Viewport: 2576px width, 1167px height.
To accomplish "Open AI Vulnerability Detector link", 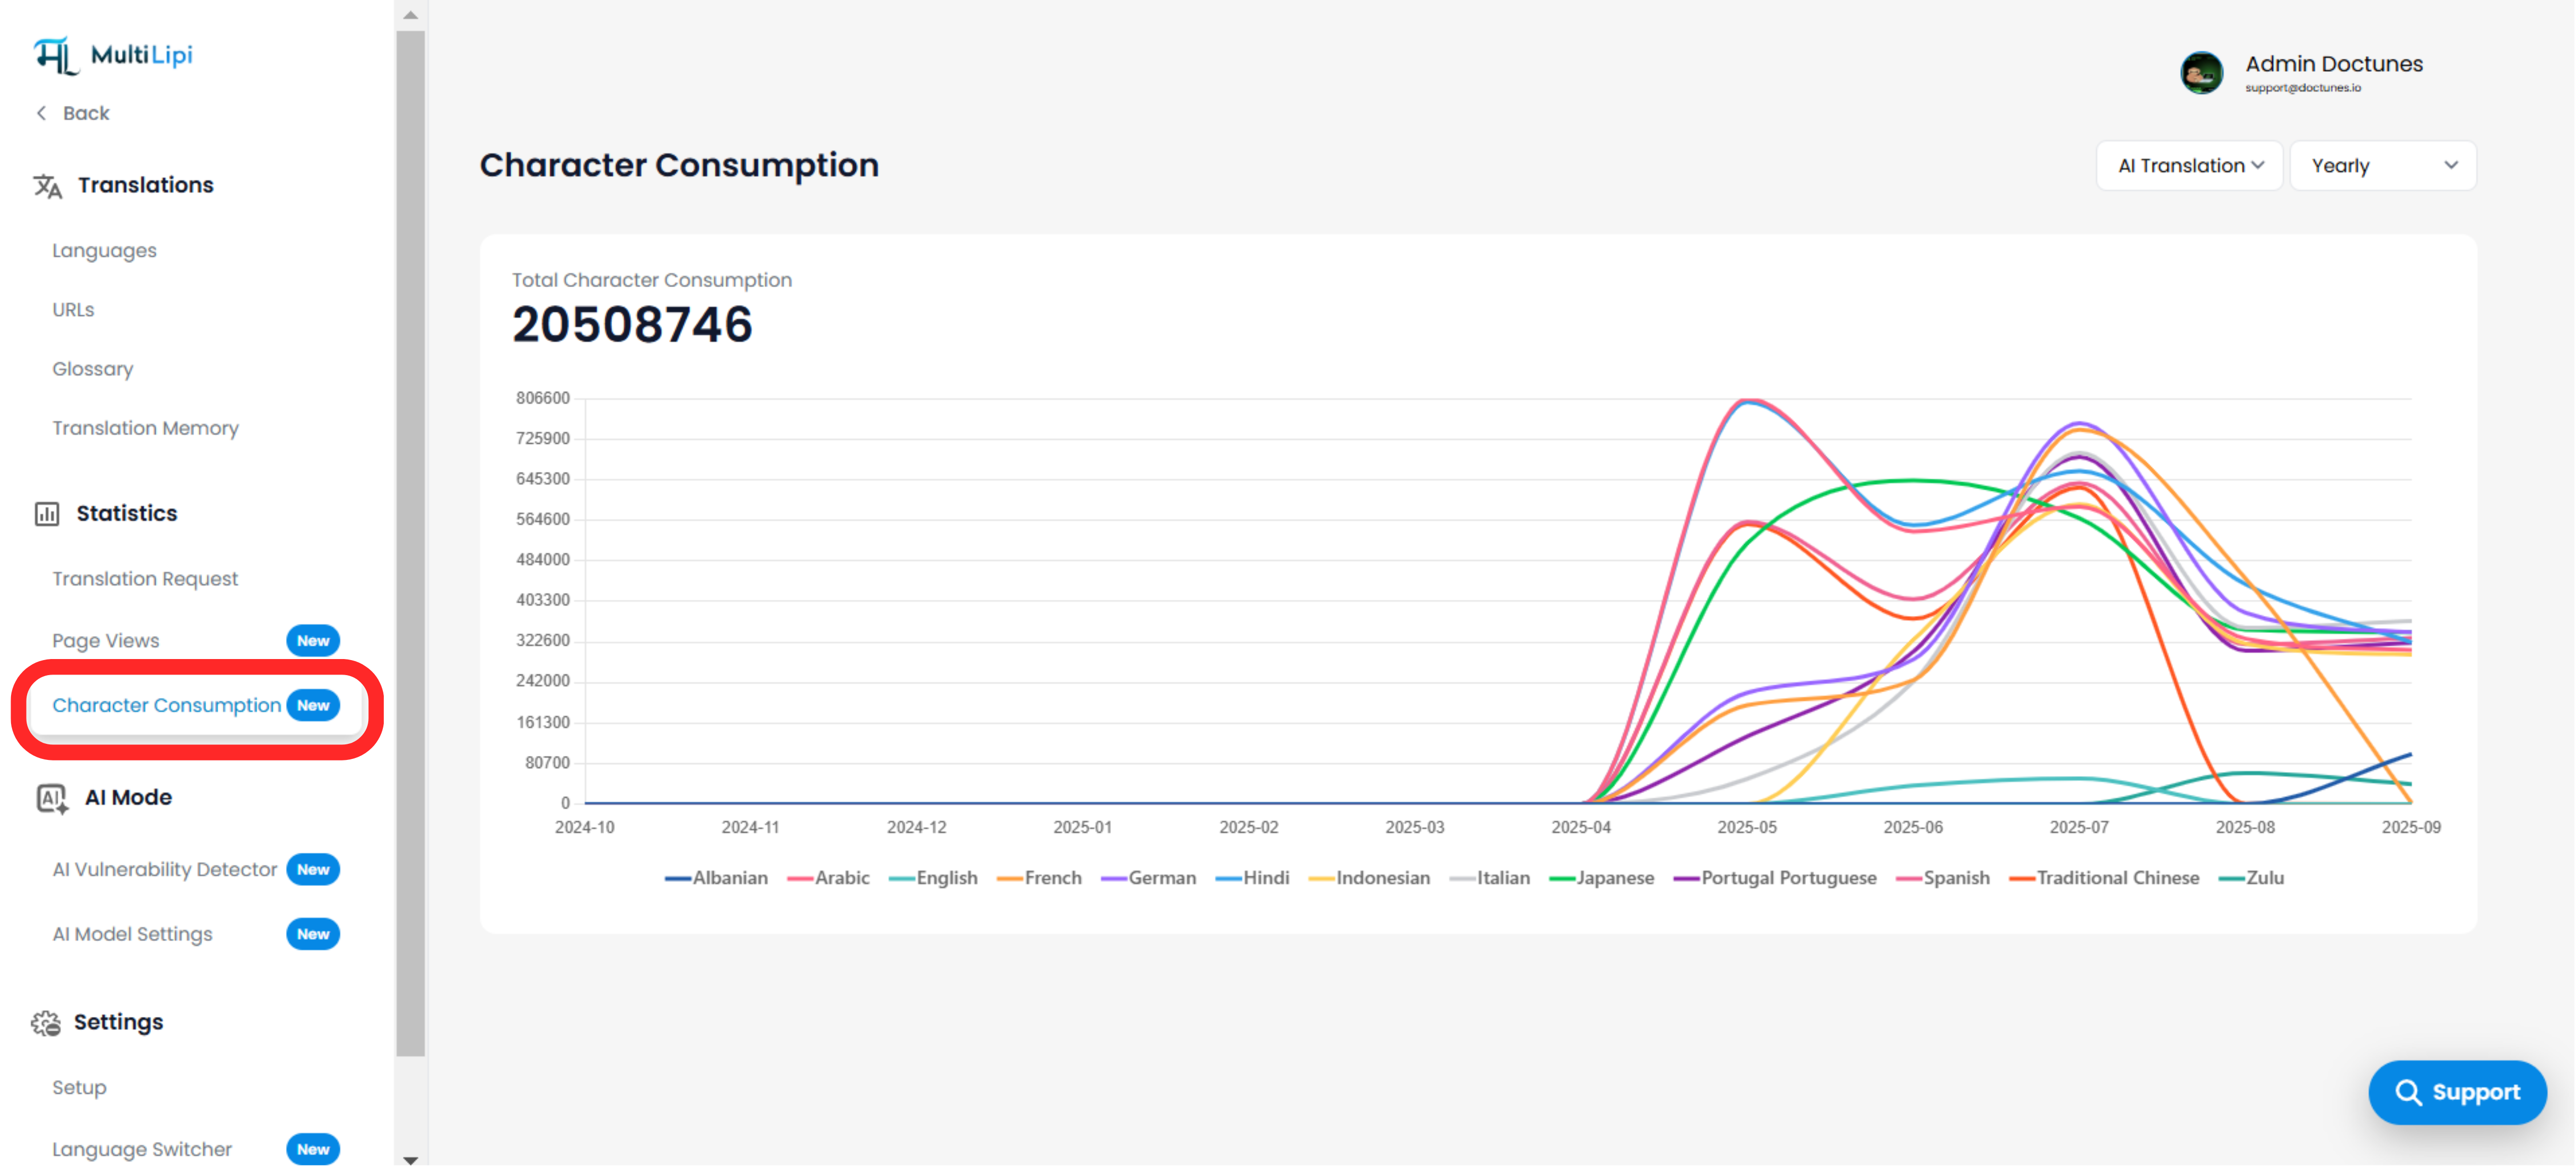I will click(x=164, y=870).
